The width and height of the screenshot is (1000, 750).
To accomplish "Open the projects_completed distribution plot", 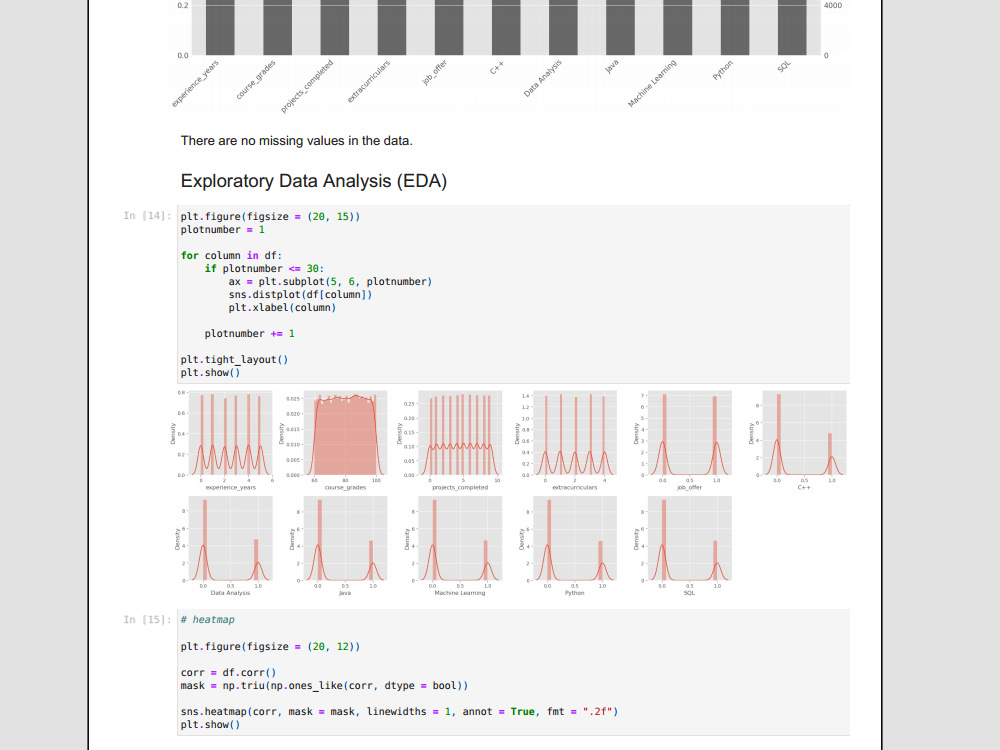I will pyautogui.click(x=452, y=440).
